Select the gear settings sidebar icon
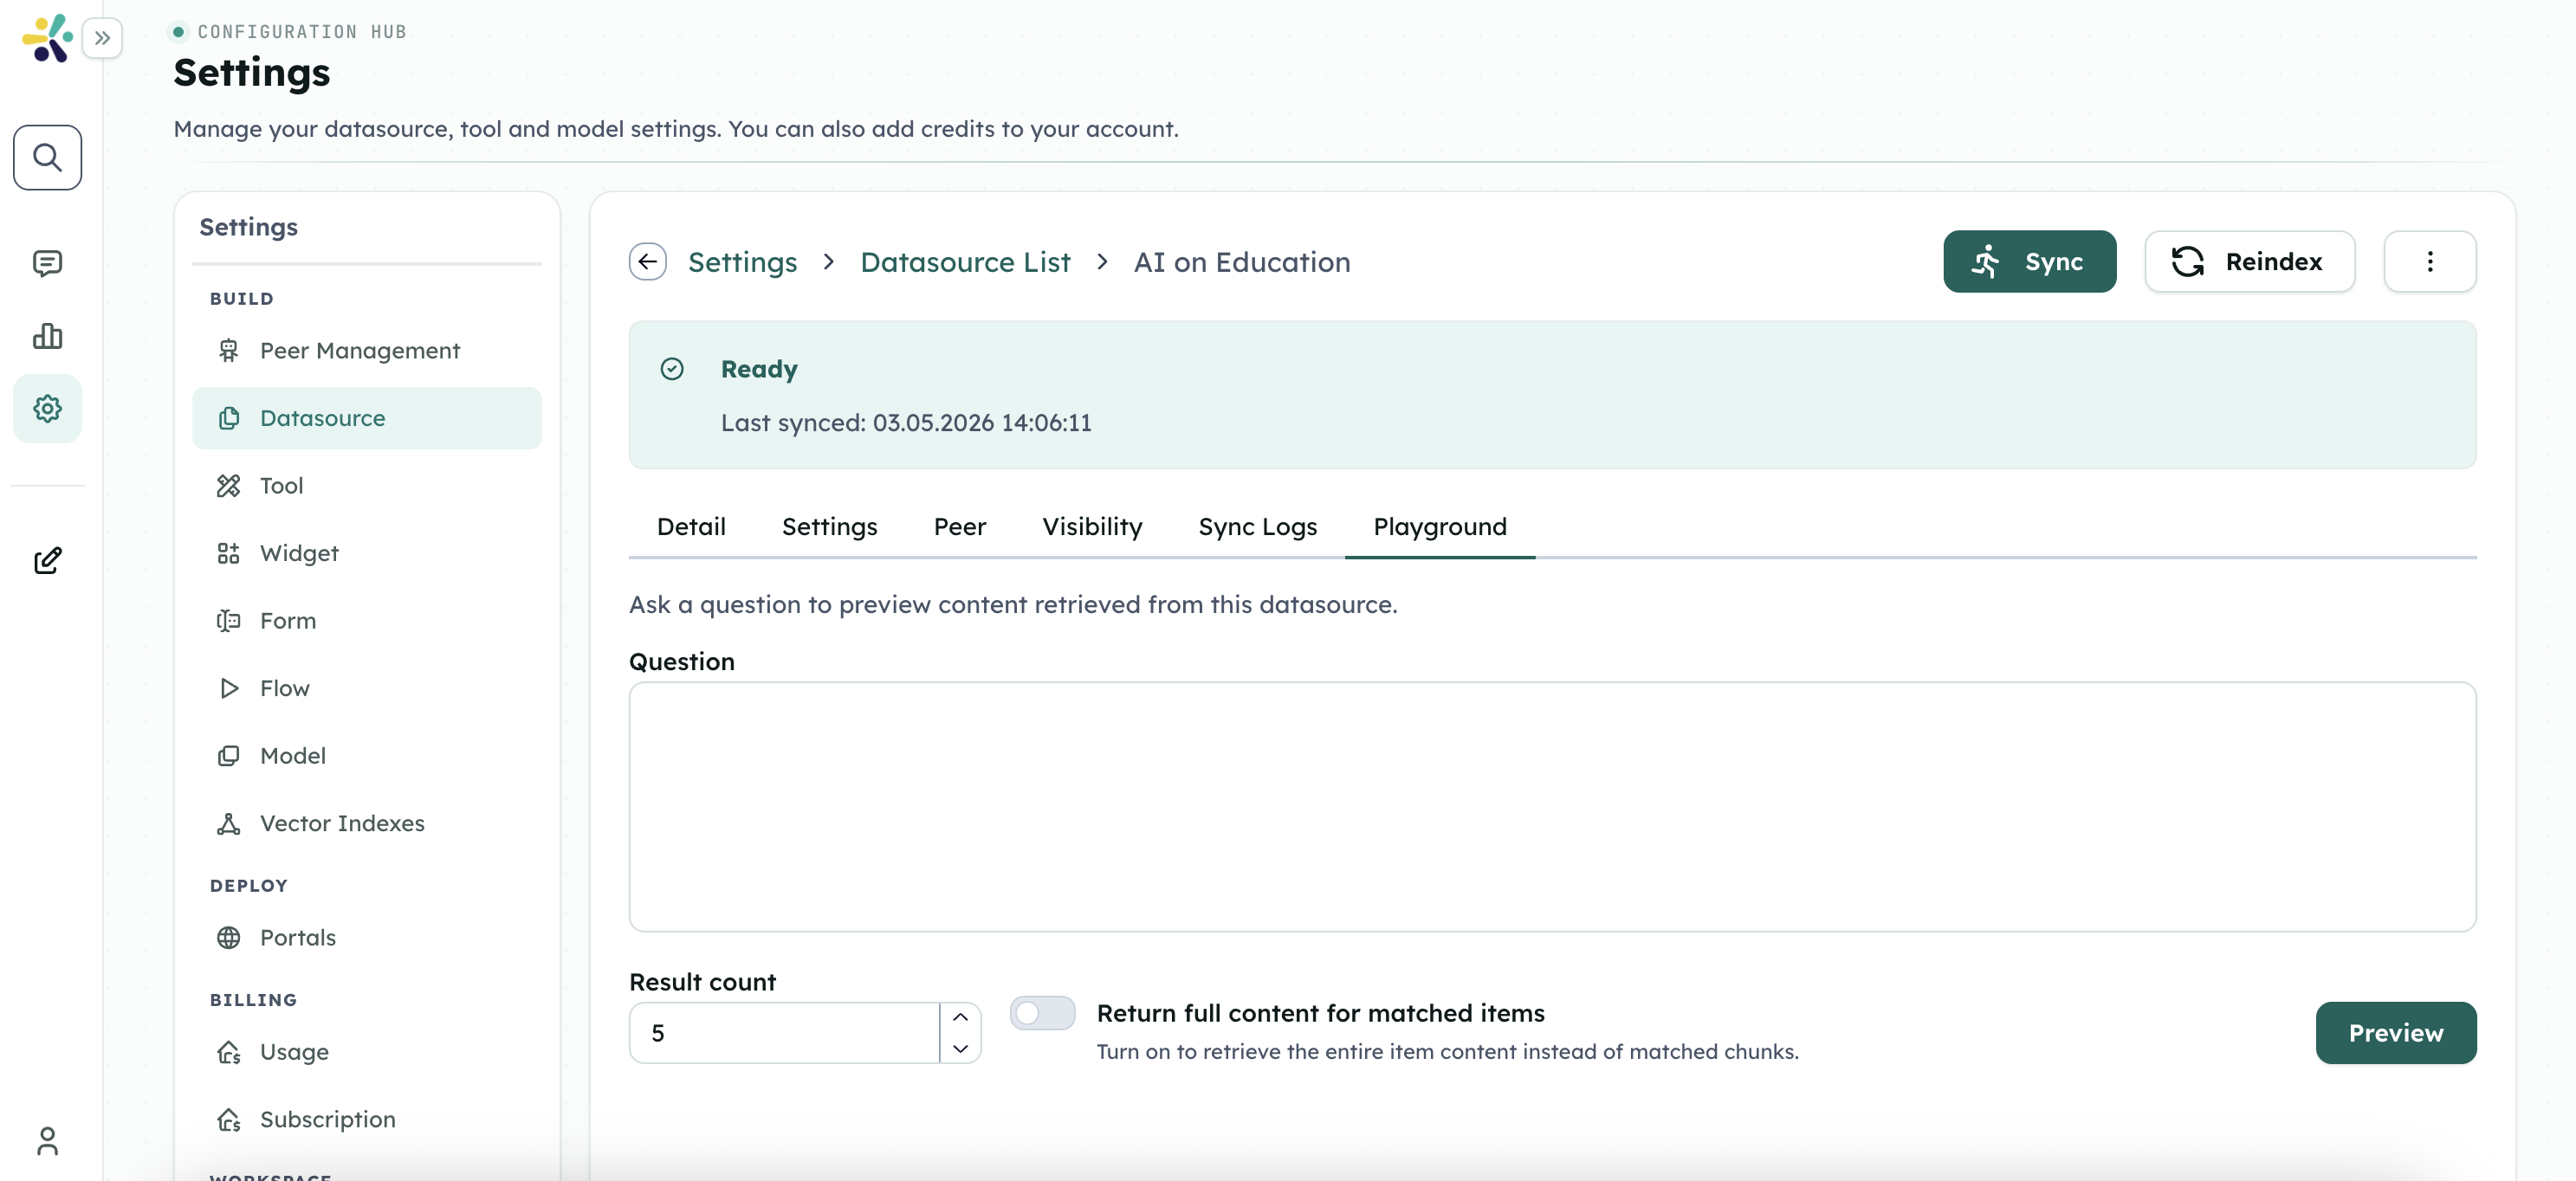Screen dimensions: 2576x1181 pyautogui.click(x=47, y=408)
